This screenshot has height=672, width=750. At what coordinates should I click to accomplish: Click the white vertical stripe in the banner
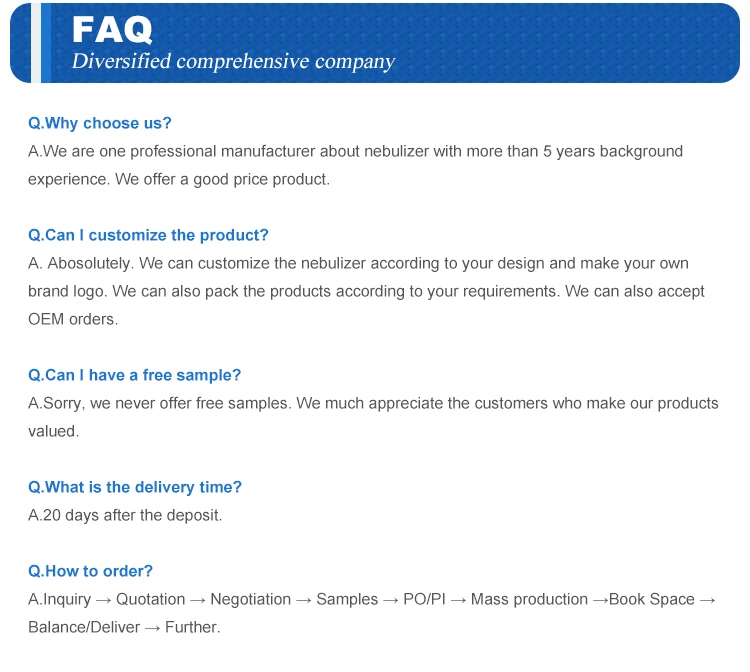pos(36,43)
